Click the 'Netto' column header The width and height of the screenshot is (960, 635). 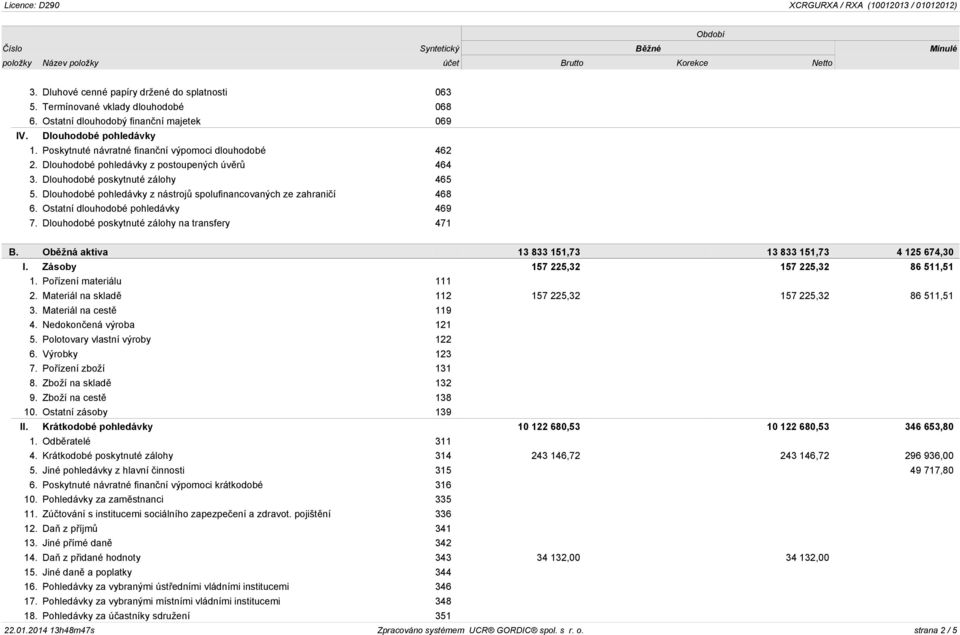tap(822, 63)
